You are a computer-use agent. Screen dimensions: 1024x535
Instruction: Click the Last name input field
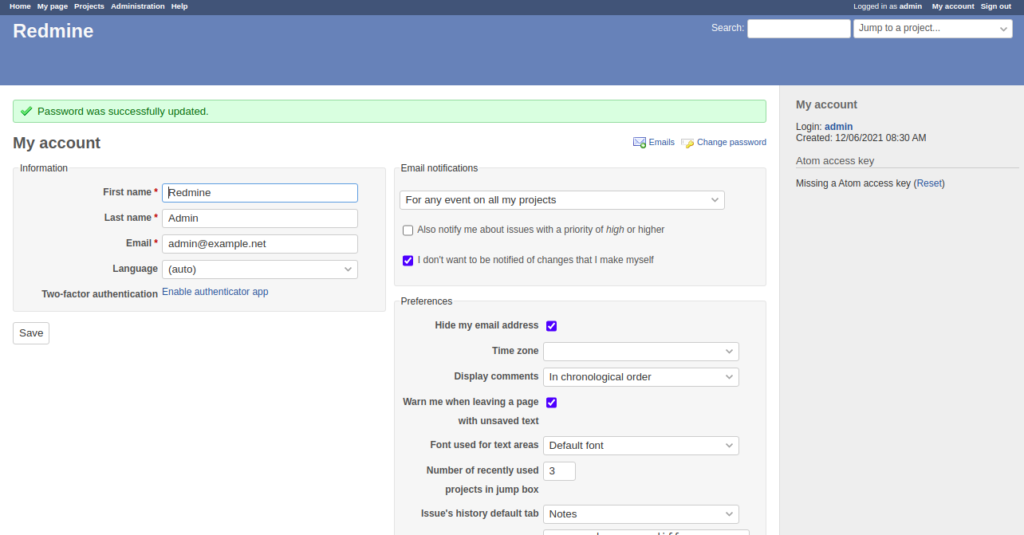260,218
